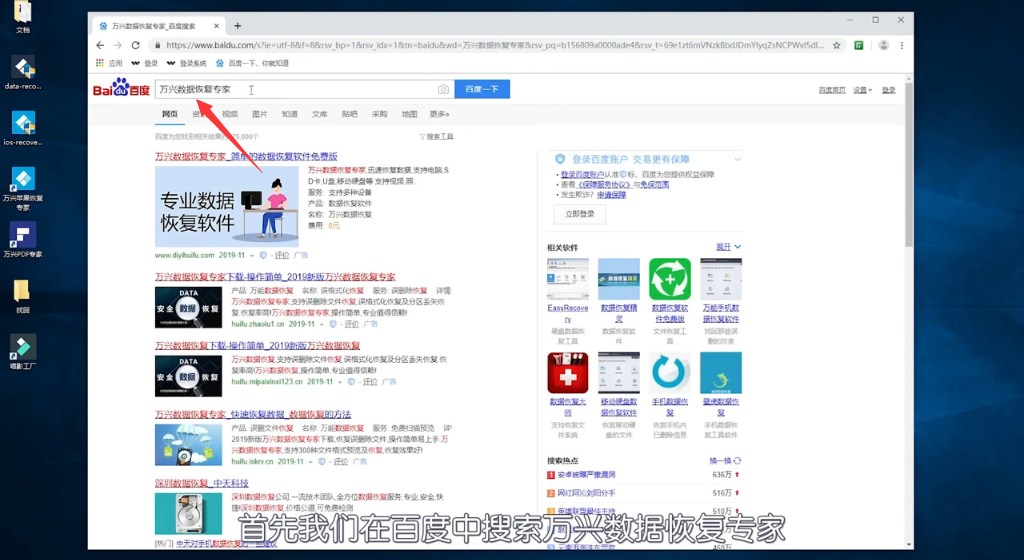Click the 登录 link at top right
The width and height of the screenshot is (1024, 560).
click(x=889, y=90)
